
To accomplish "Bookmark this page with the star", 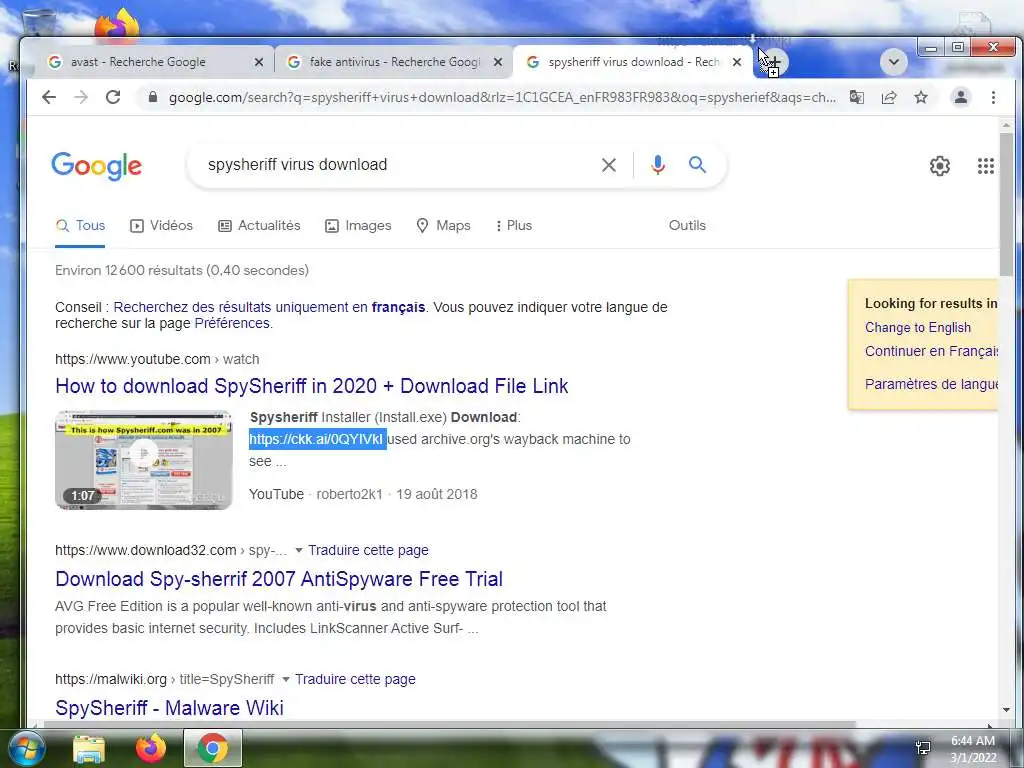I will point(921,97).
